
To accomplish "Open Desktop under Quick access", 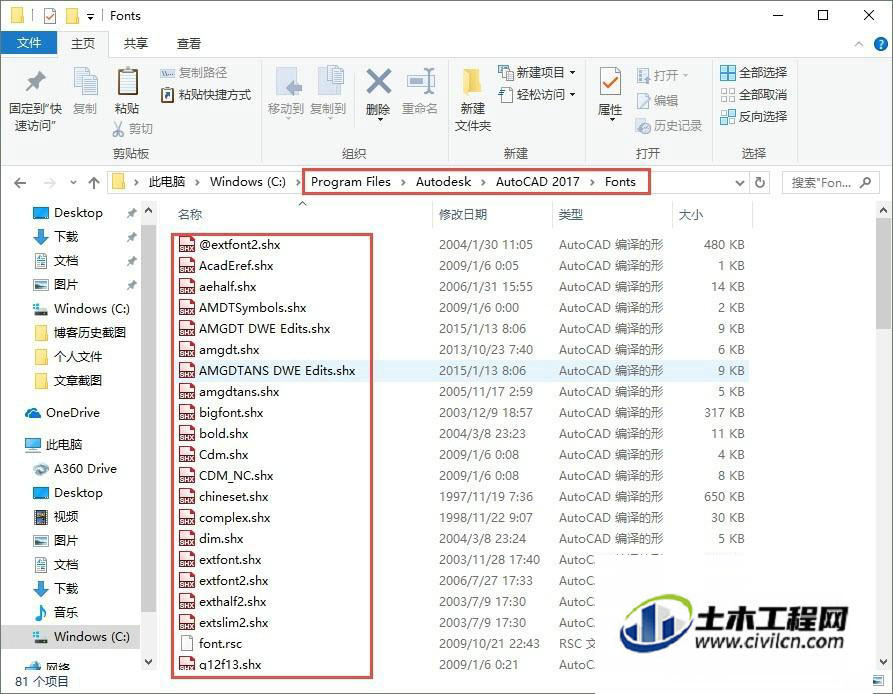I will [x=78, y=213].
